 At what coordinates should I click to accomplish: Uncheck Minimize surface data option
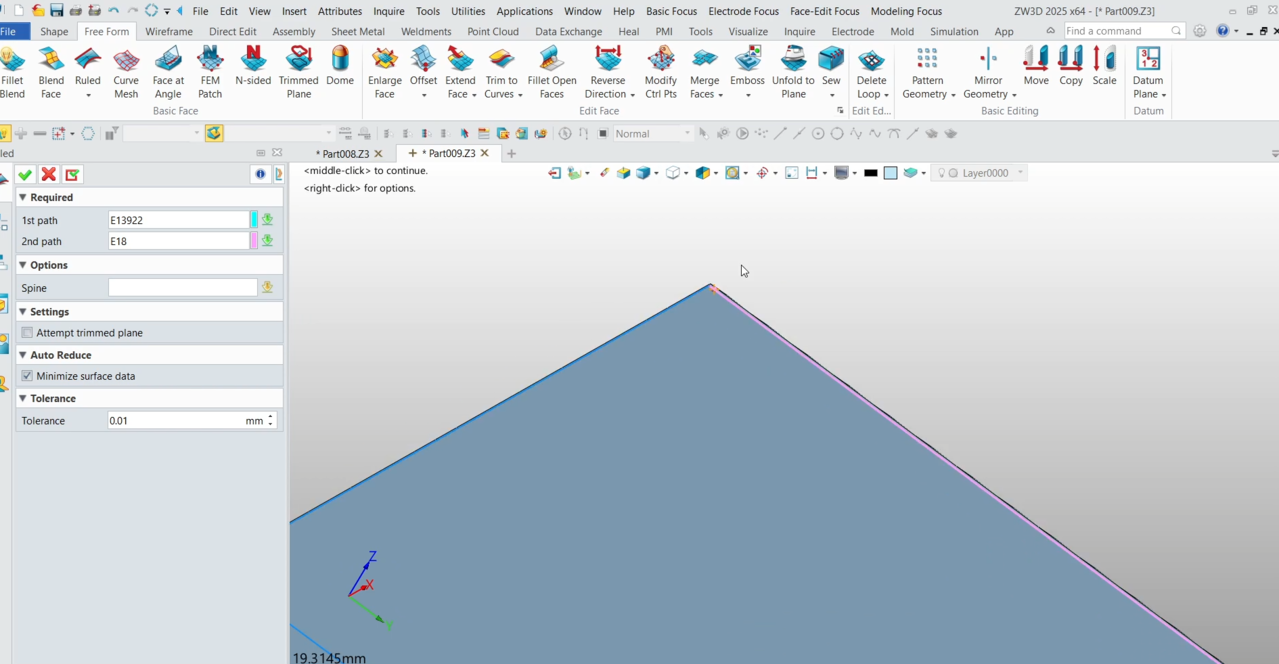pos(28,376)
